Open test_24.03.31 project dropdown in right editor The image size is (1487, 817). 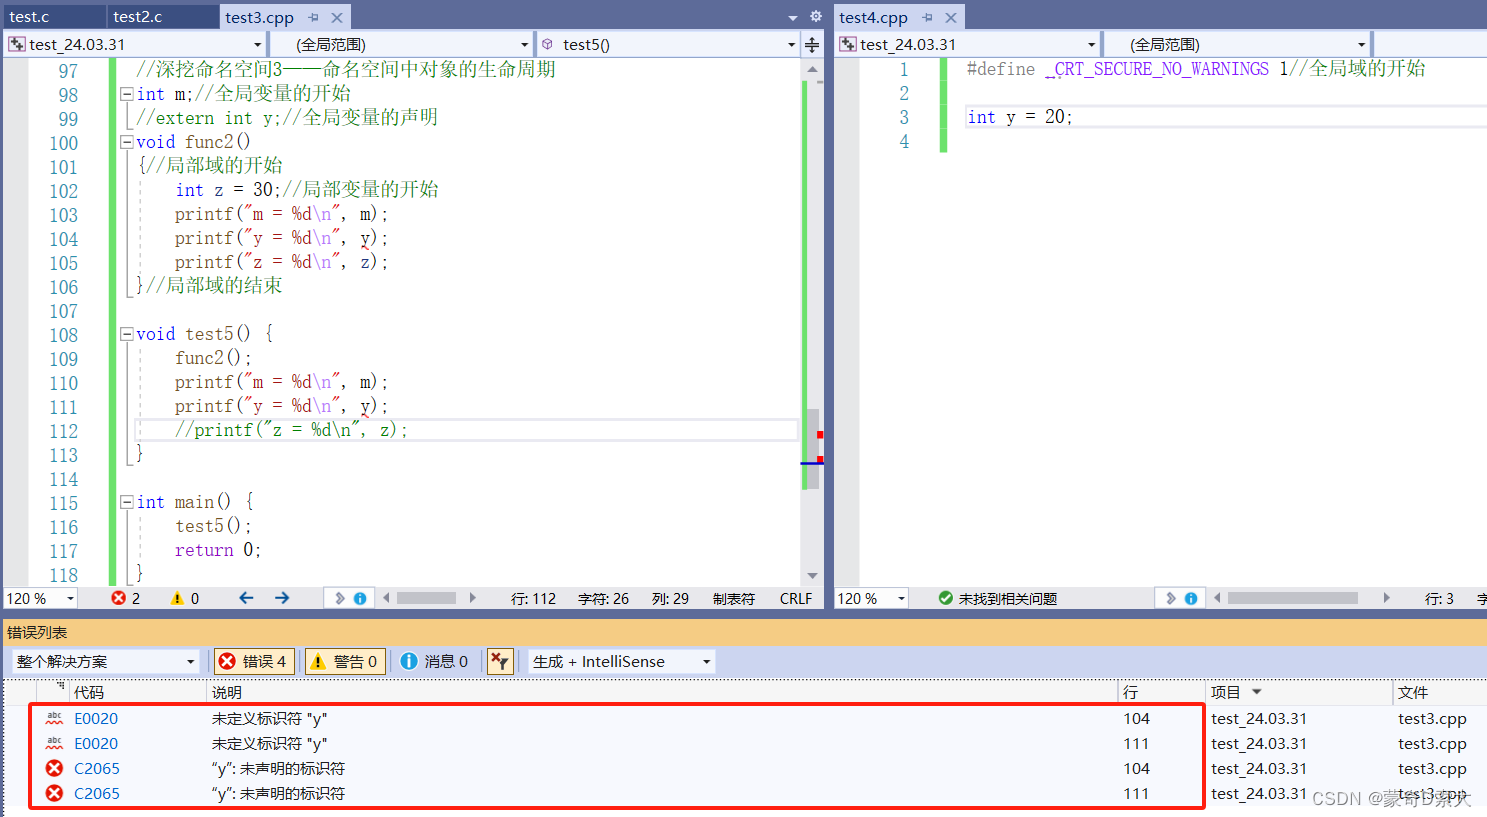pyautogui.click(x=968, y=44)
